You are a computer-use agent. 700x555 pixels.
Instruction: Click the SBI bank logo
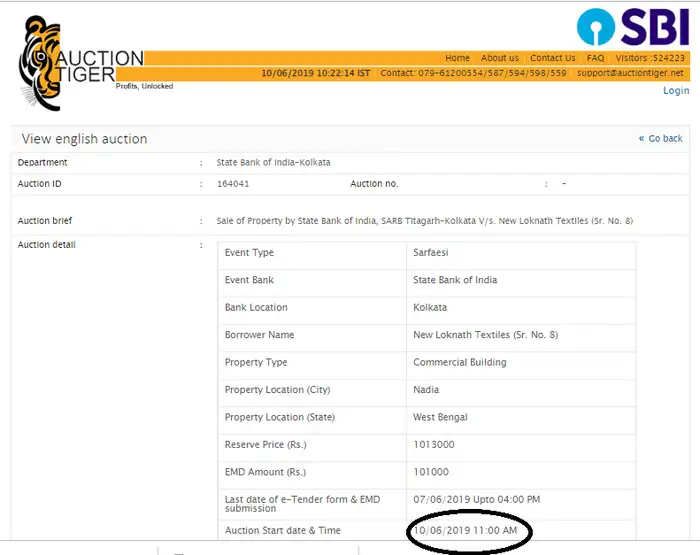tap(632, 27)
